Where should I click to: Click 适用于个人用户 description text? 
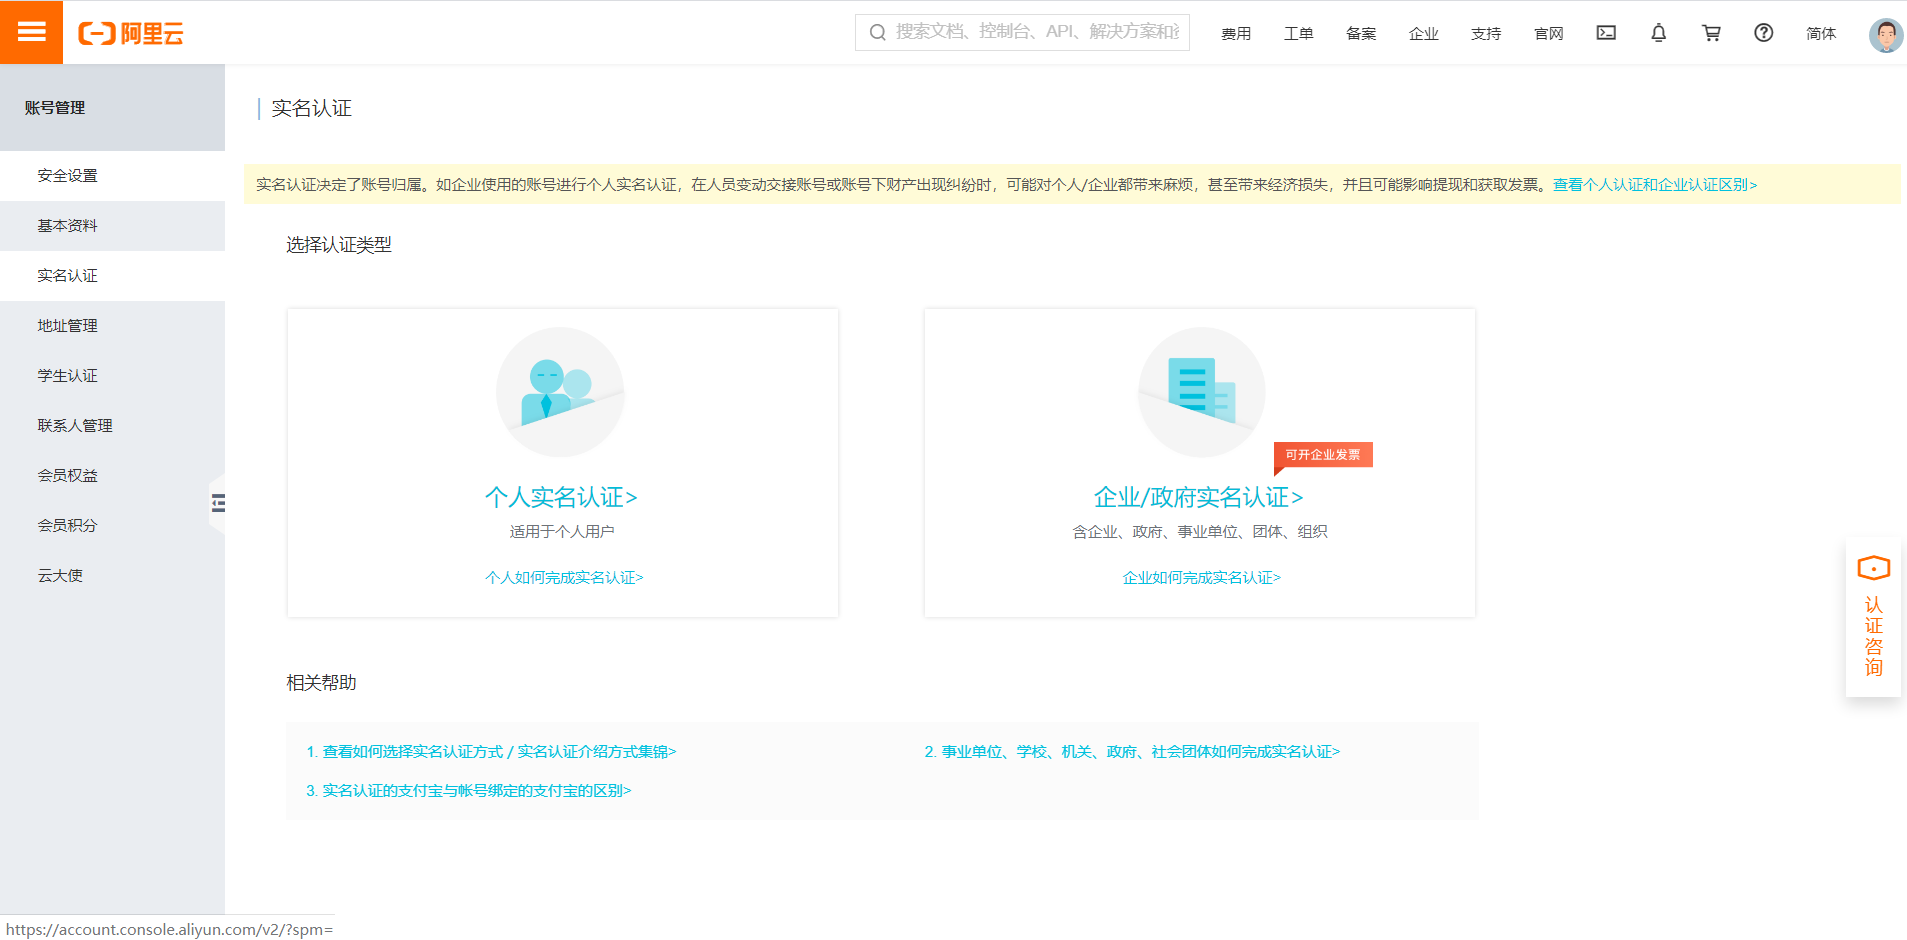[562, 532]
